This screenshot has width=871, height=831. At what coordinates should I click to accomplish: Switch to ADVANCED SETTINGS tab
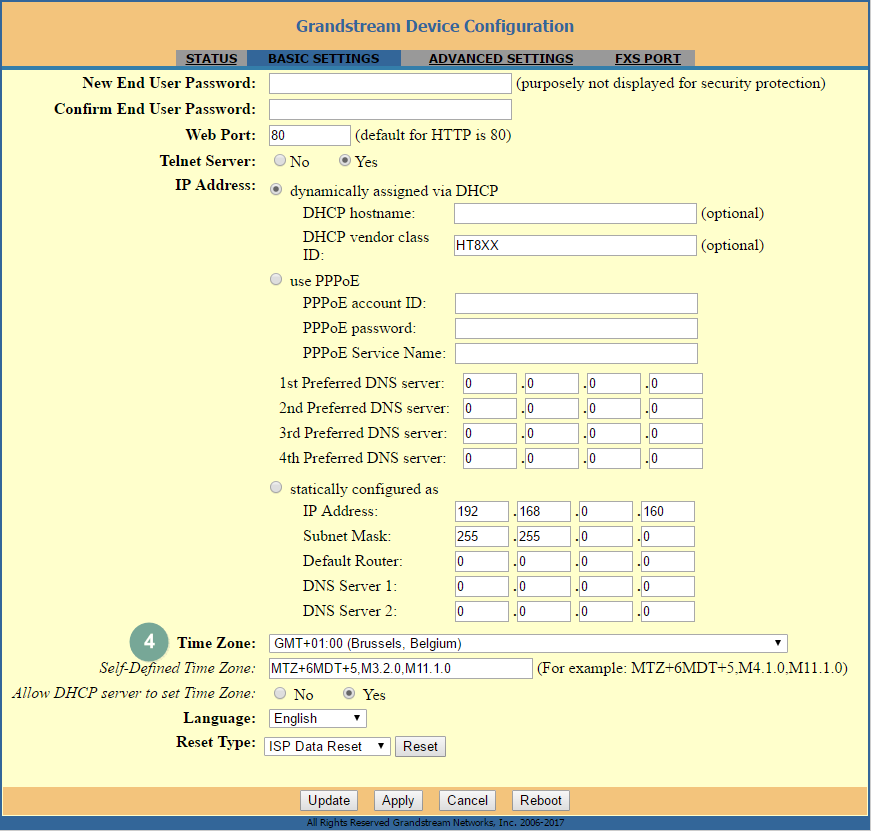[x=501, y=59]
